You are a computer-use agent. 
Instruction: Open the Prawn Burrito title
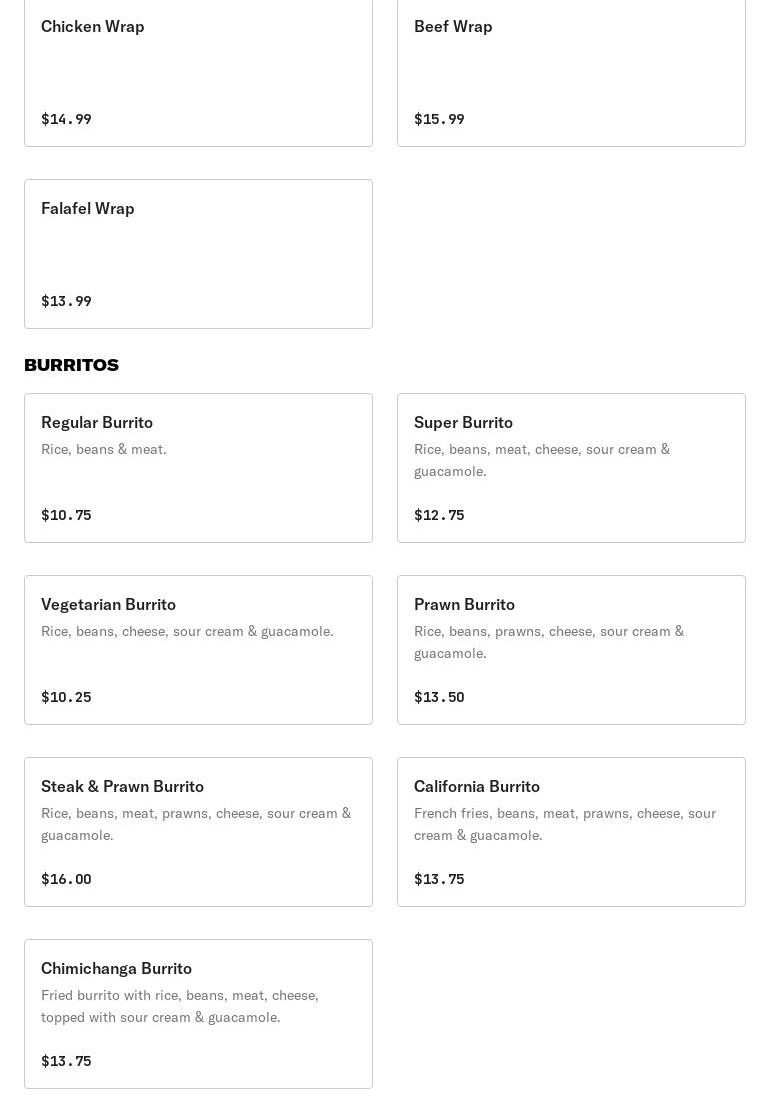(x=464, y=604)
